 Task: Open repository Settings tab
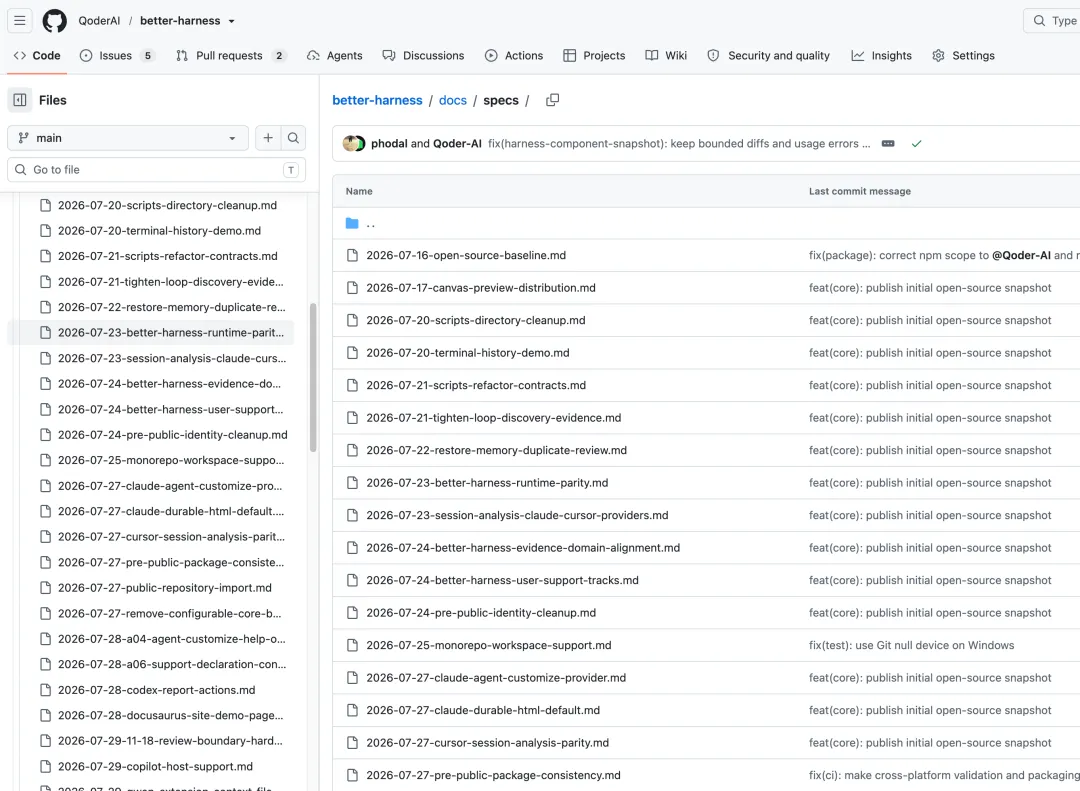tap(963, 55)
